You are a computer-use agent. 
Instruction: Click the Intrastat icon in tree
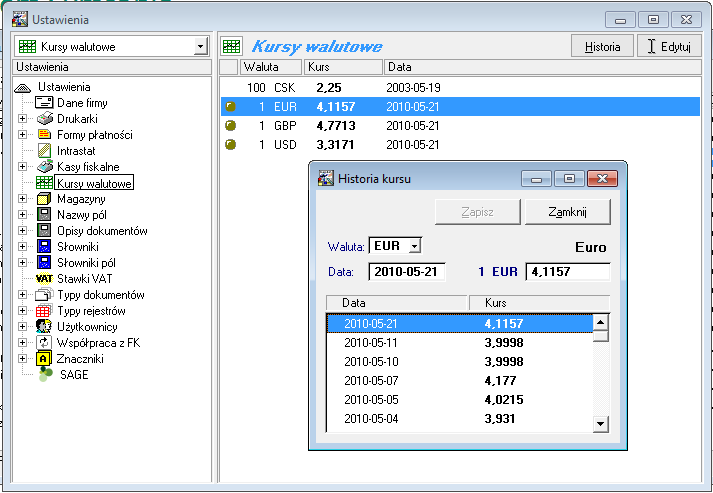[44, 151]
